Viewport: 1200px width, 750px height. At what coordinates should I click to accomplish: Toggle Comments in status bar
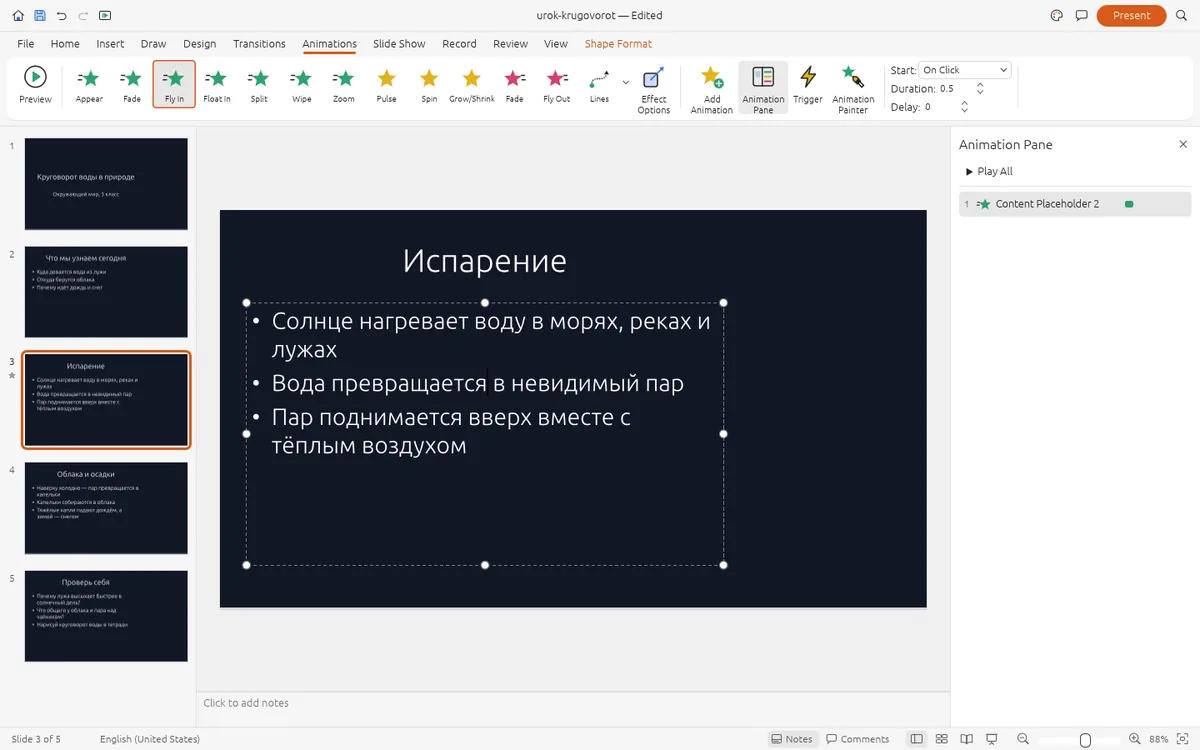click(858, 739)
